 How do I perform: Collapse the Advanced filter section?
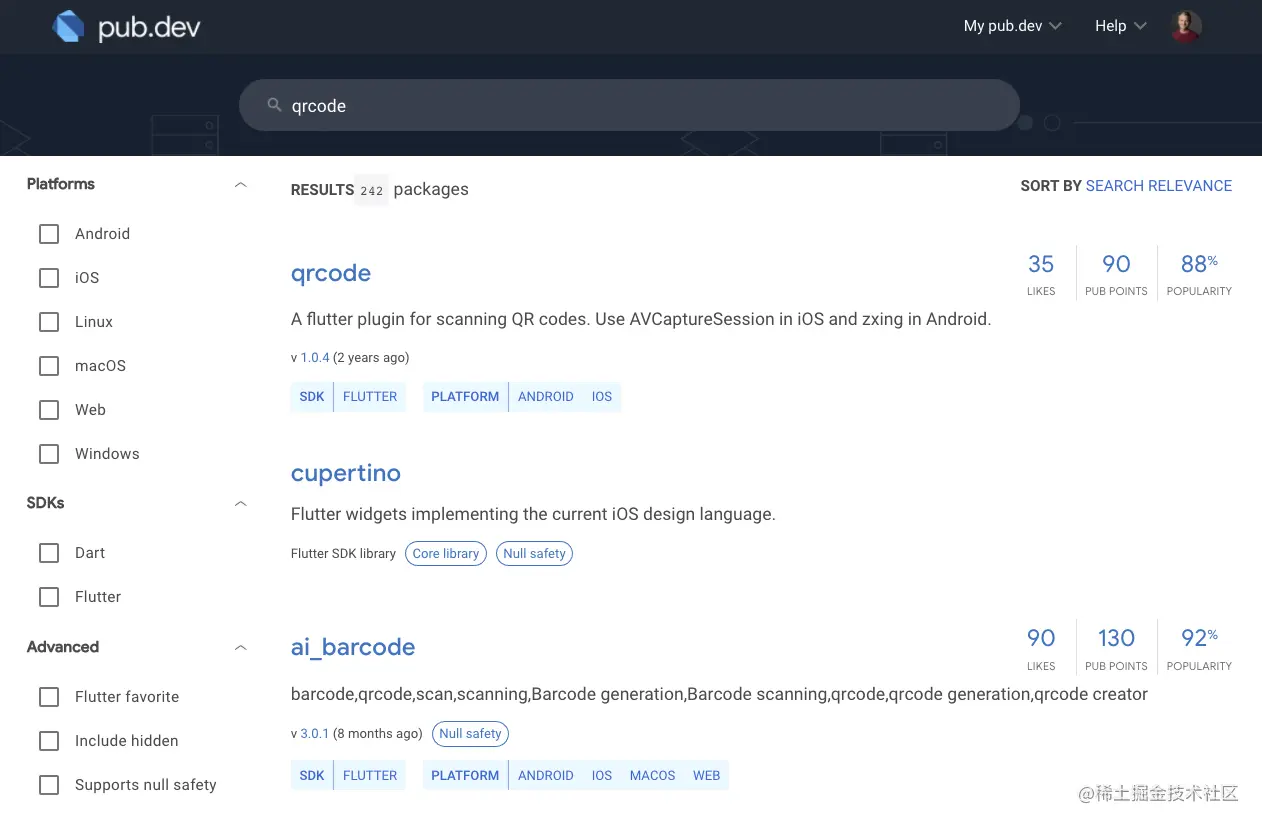click(240, 647)
